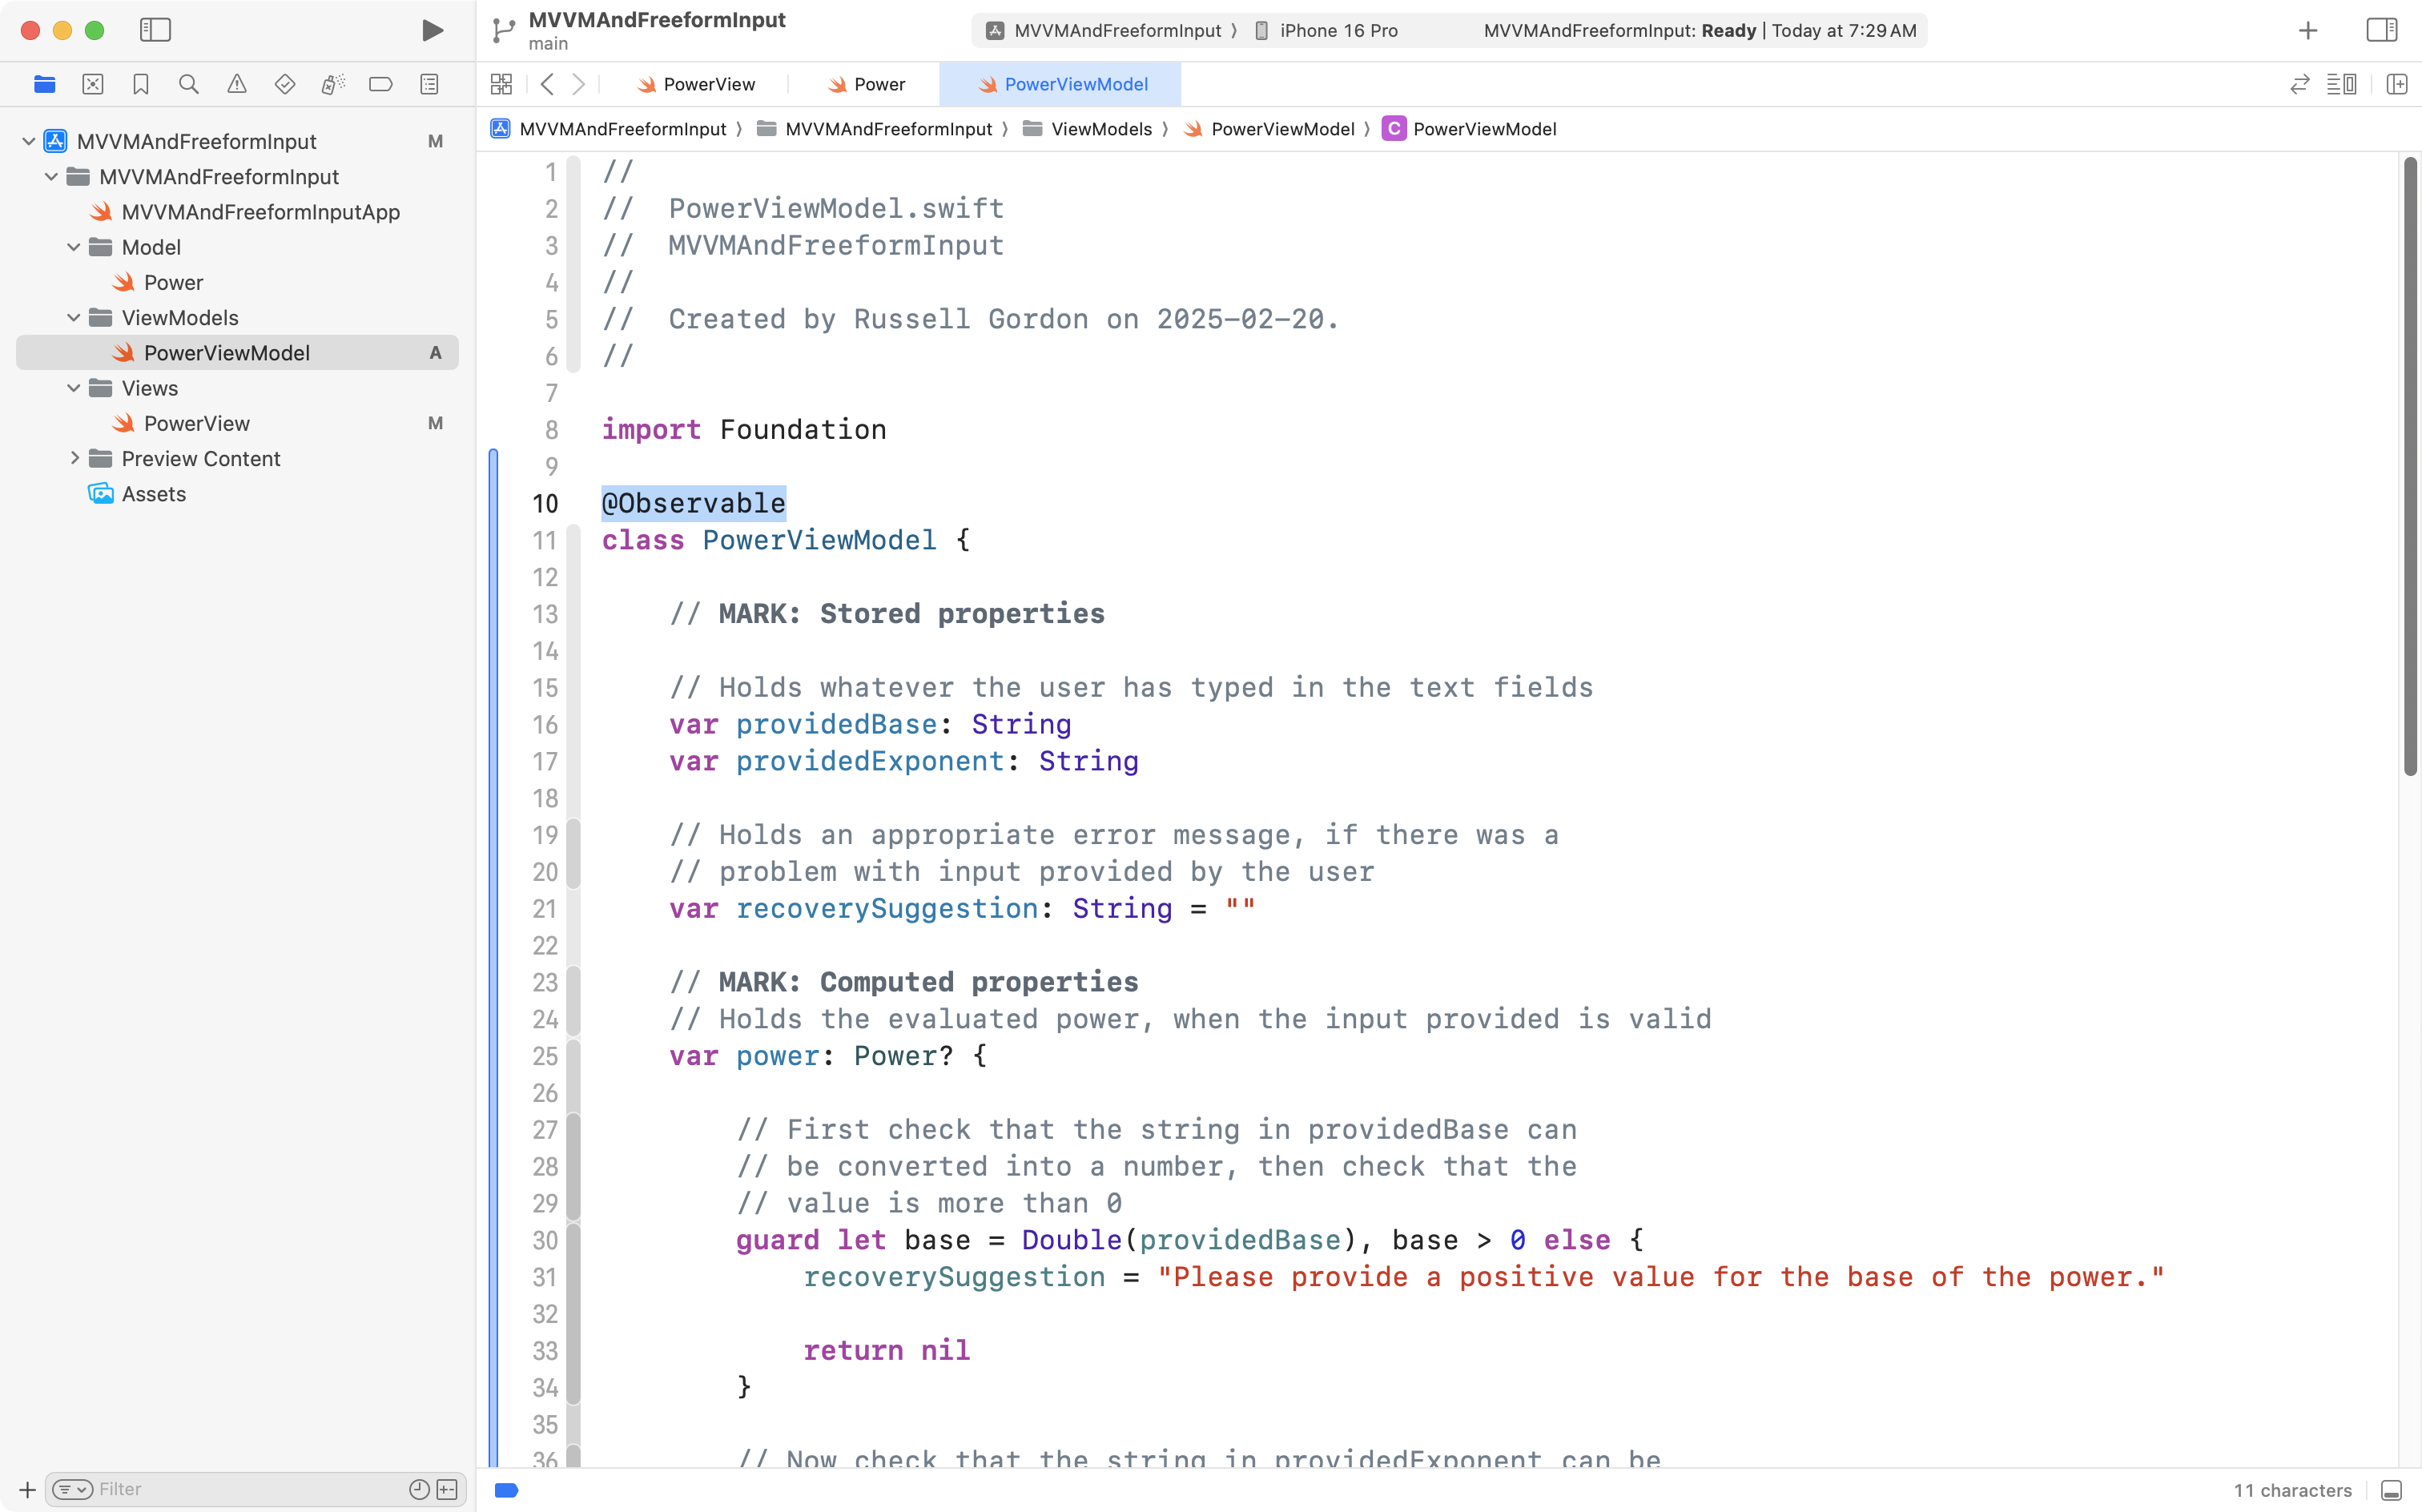The width and height of the screenshot is (2422, 1512).
Task: Open the Find navigator magnifier icon
Action: pyautogui.click(x=189, y=84)
